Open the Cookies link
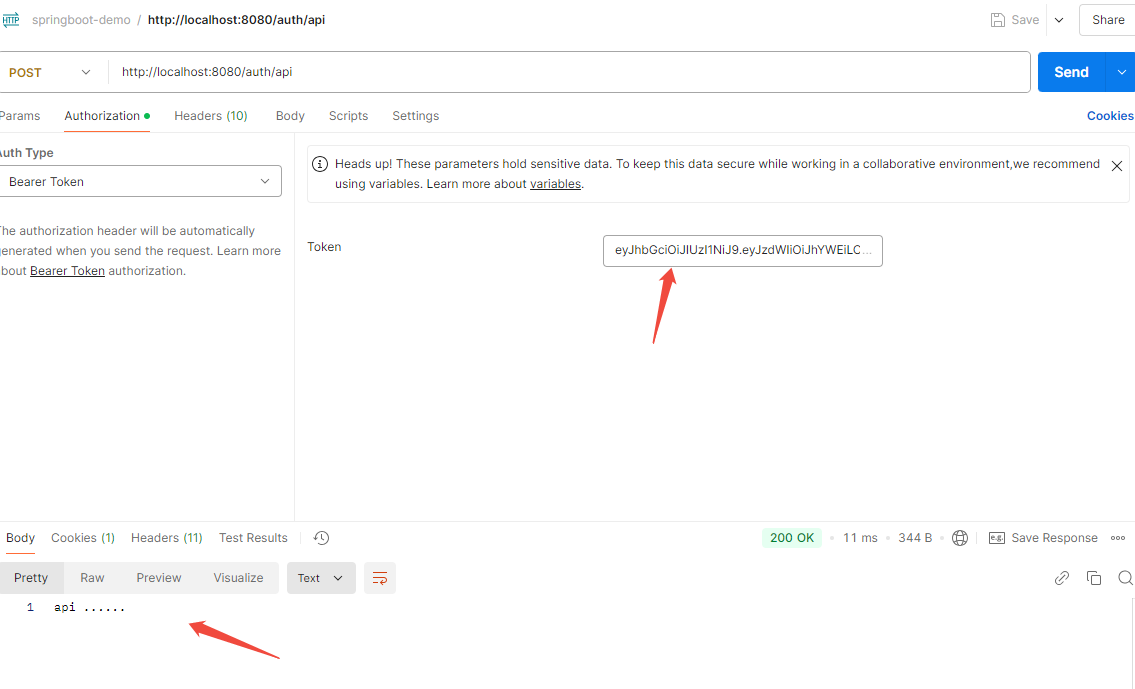1135x689 pixels. tap(1110, 116)
